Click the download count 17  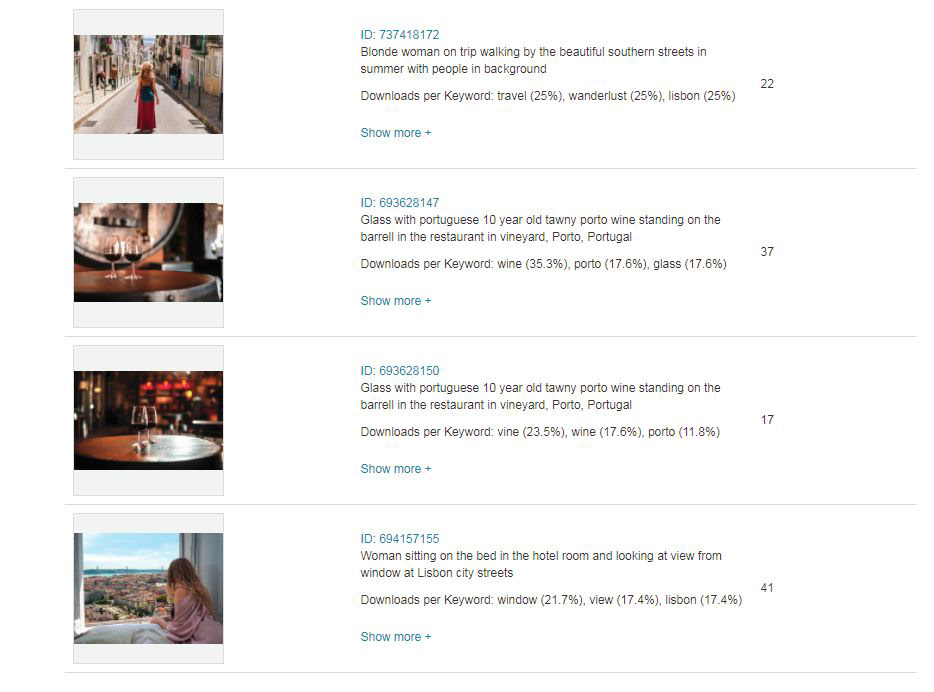coord(767,420)
